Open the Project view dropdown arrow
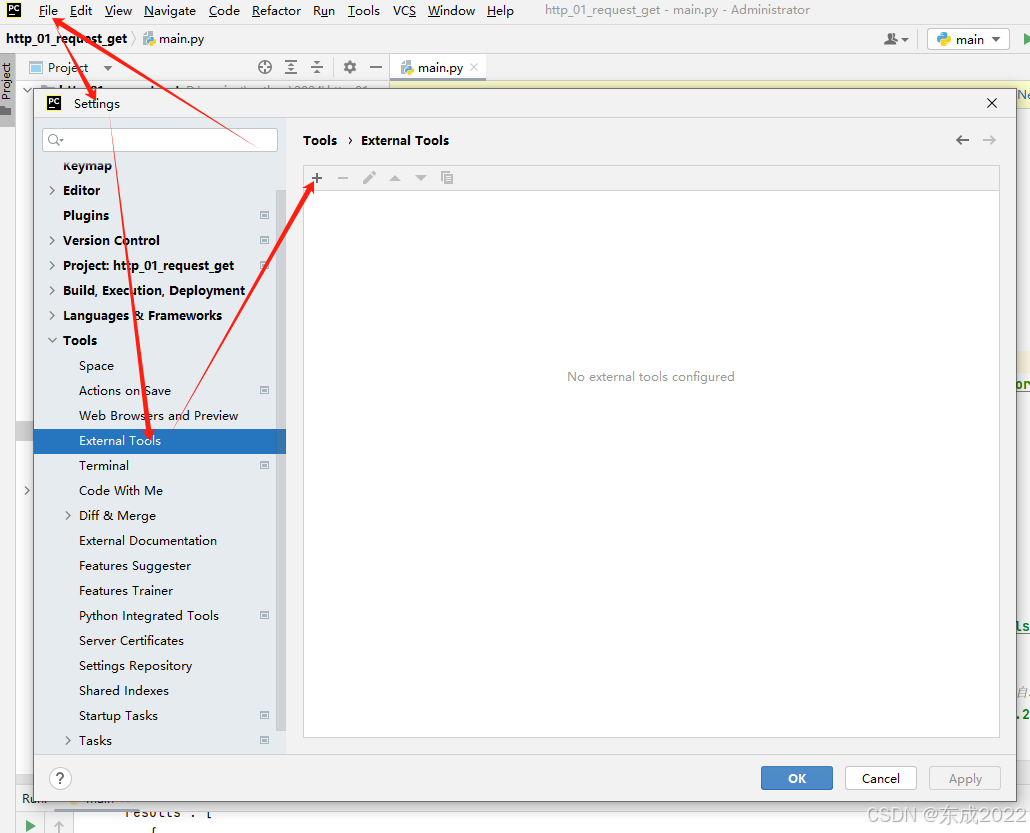This screenshot has width=1030, height=833. click(x=108, y=68)
